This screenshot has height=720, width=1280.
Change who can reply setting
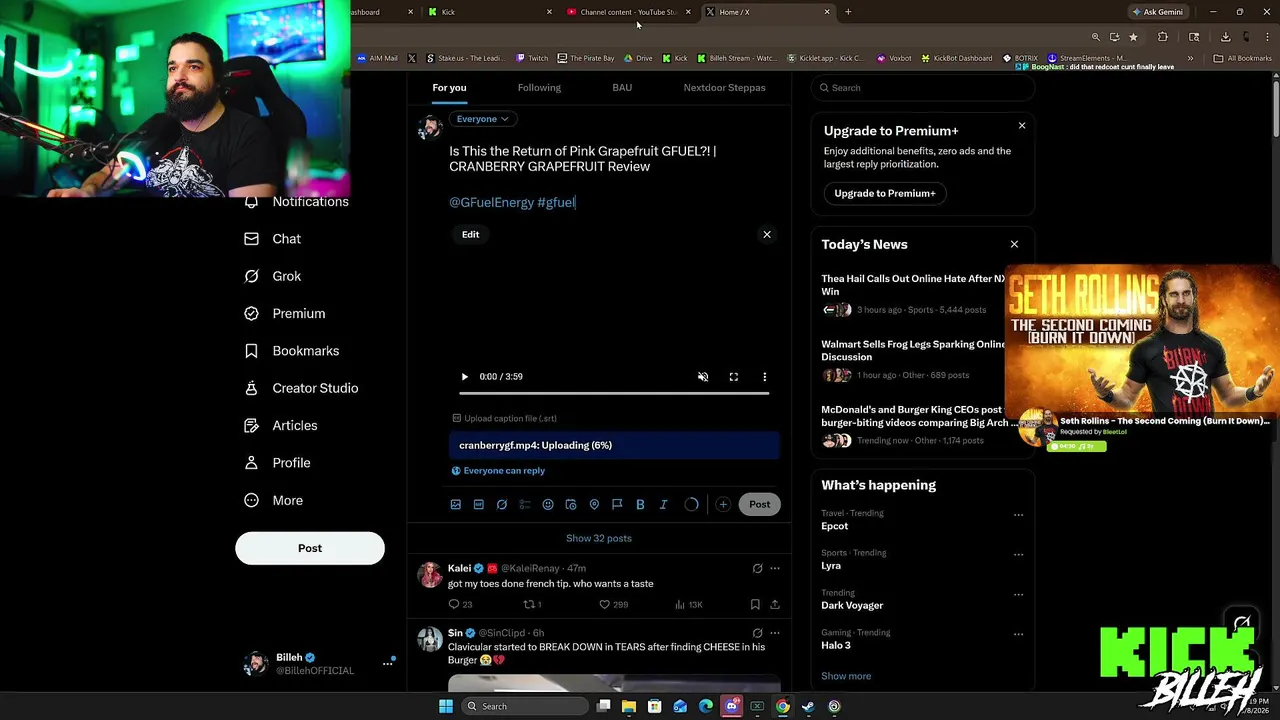click(x=498, y=471)
